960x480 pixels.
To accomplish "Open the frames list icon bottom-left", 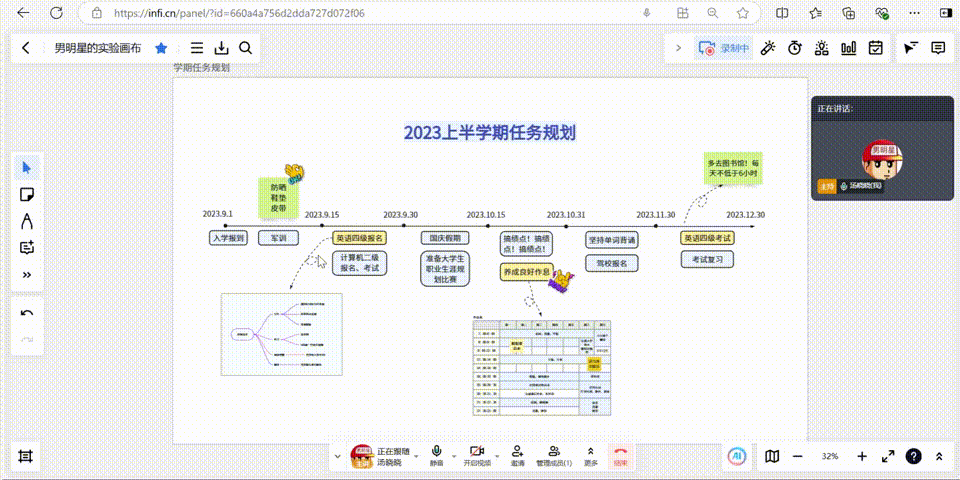I will 25,456.
